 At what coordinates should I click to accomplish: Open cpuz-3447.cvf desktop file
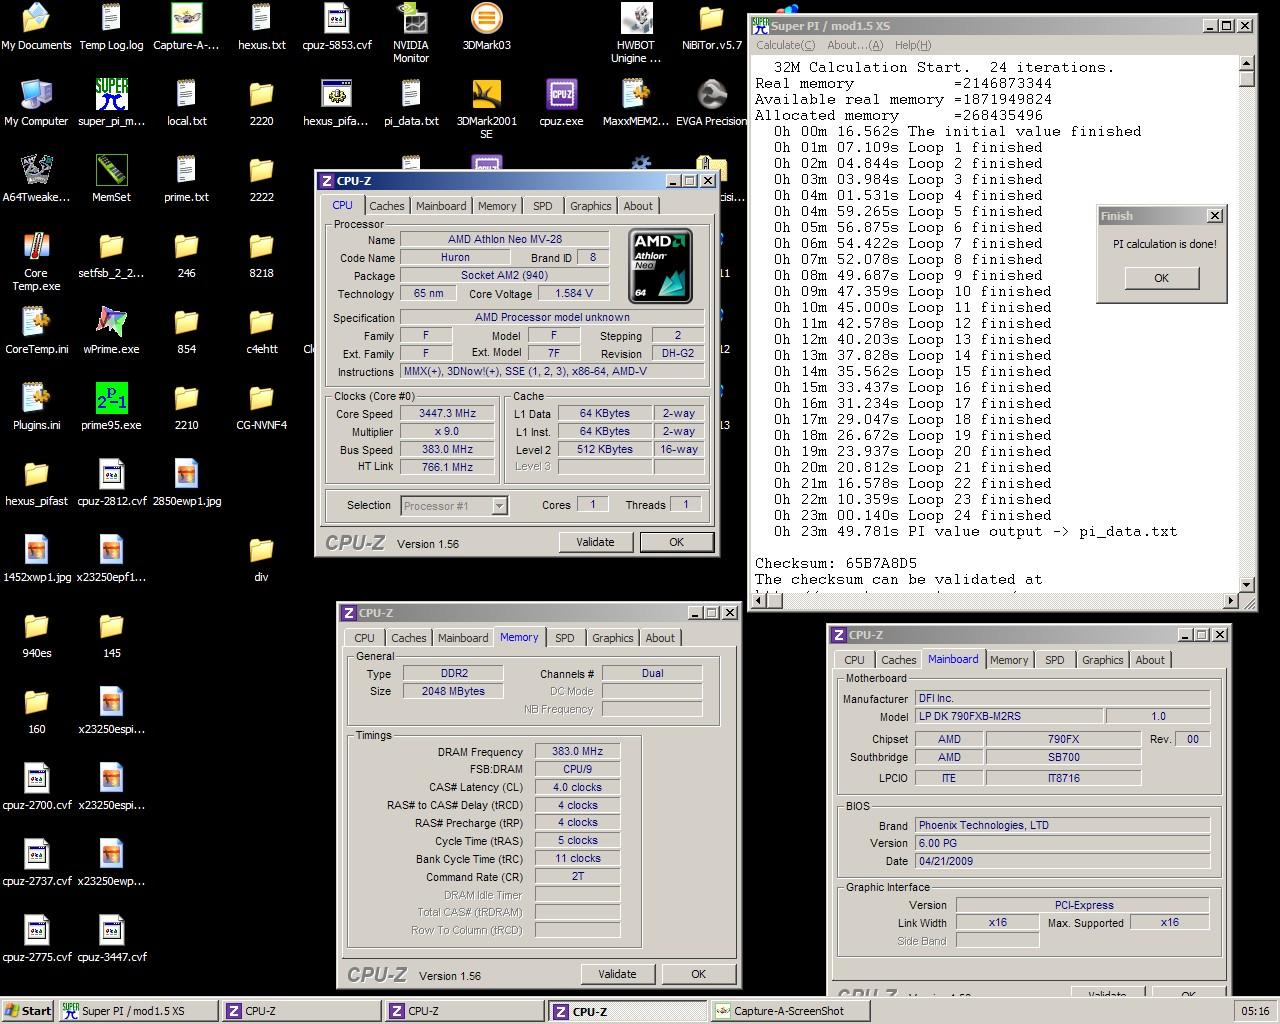(111, 940)
